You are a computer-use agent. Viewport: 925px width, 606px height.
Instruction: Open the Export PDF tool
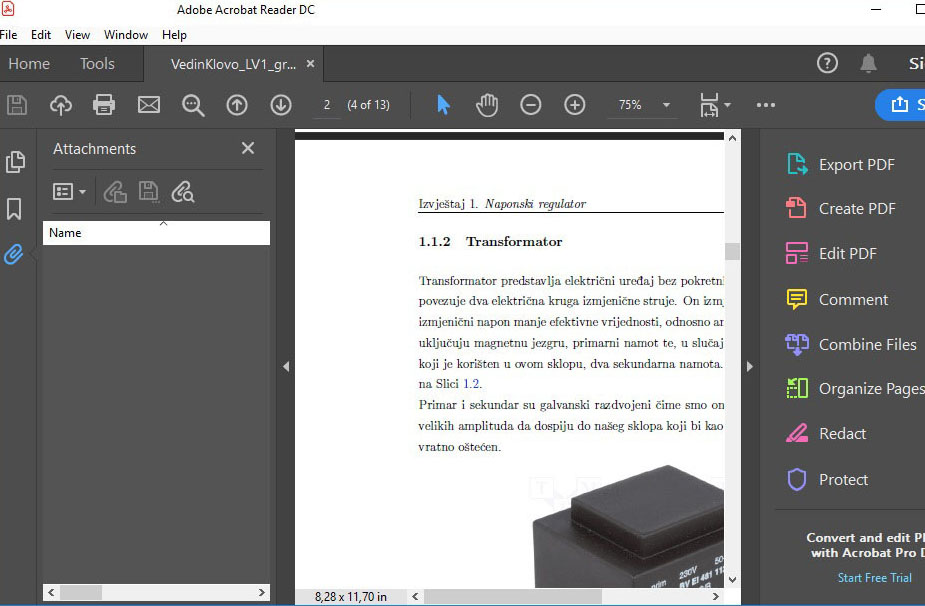[856, 165]
